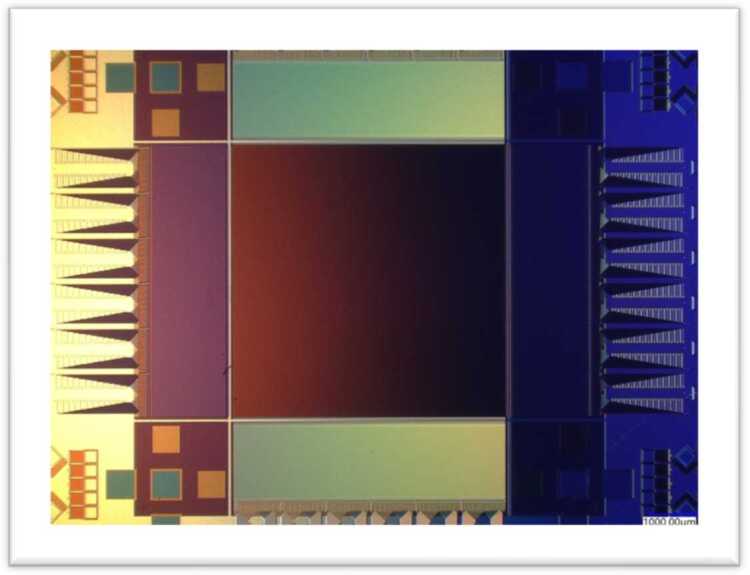Viewport: 750px width, 575px height.
Task: Click the 1000.00um scale bar label
Action: (x=670, y=521)
